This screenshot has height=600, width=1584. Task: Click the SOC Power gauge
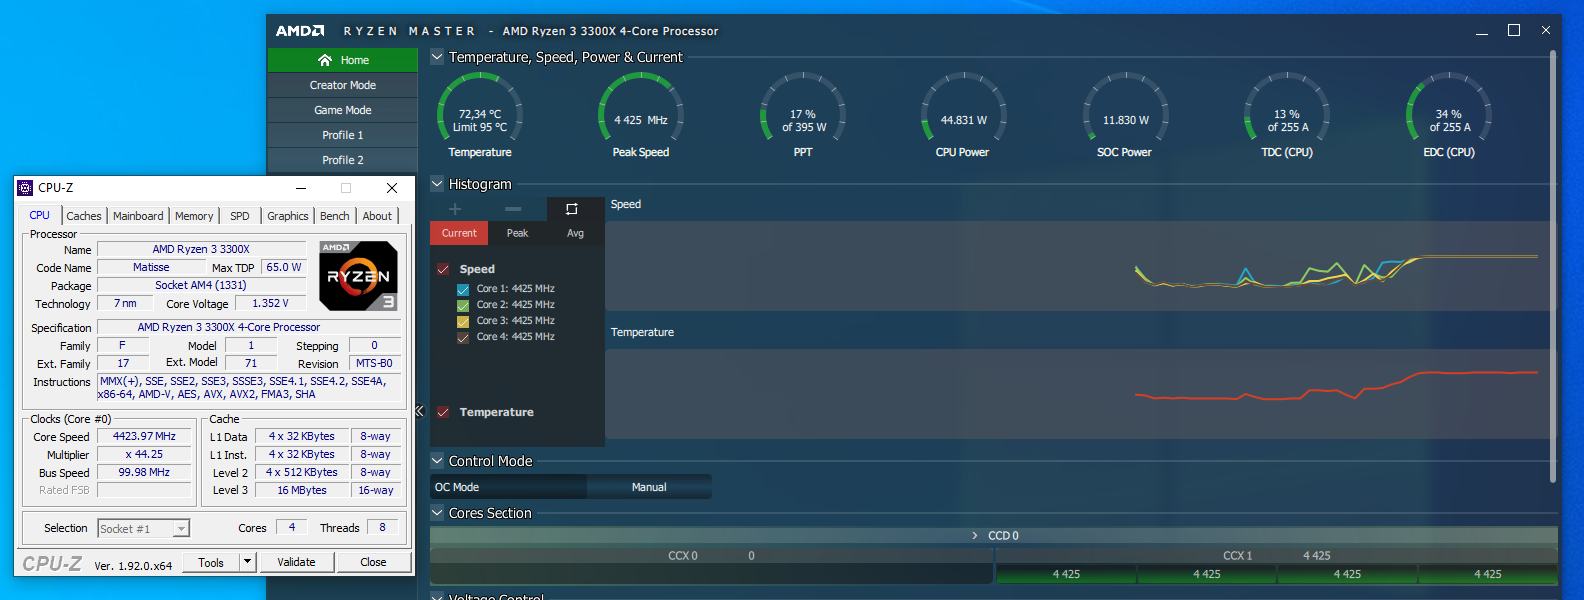(1125, 116)
